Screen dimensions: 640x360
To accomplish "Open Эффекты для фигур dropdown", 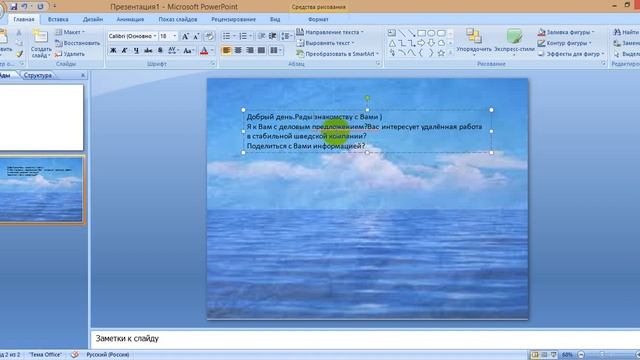I will (571, 54).
